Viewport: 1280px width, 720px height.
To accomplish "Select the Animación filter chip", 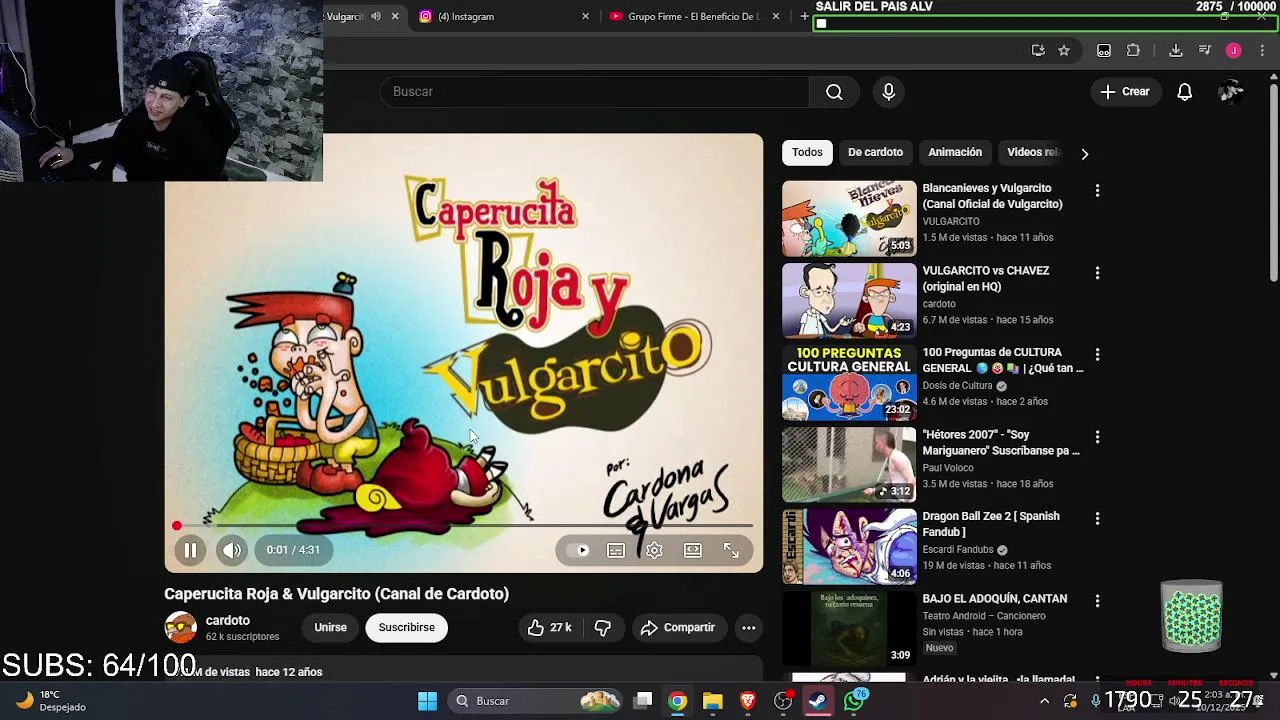I will [955, 152].
